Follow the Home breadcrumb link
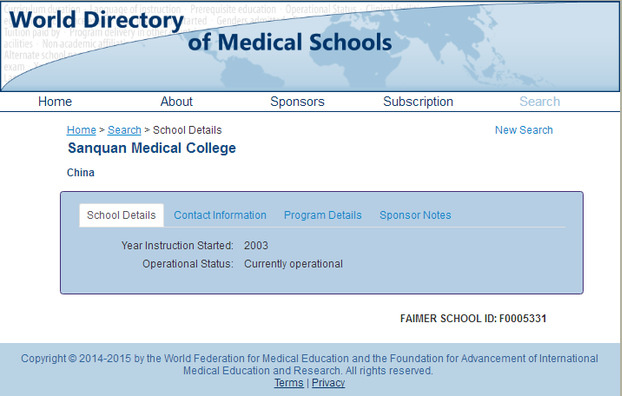 81,130
